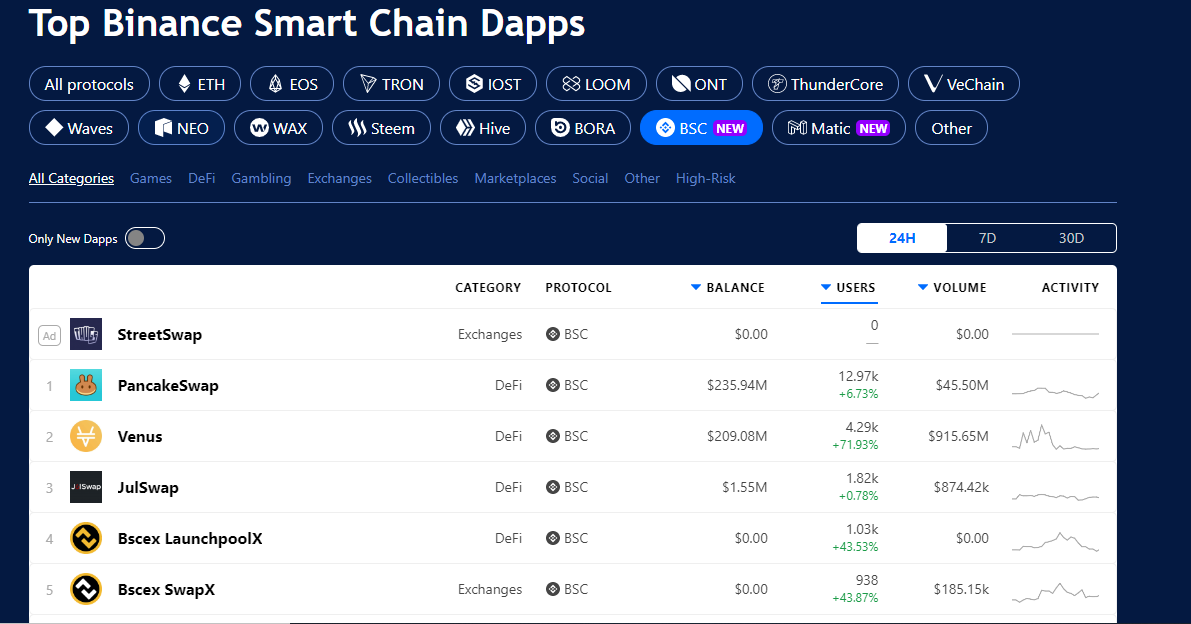
Task: Click the Venus dapp logo icon
Action: [86, 436]
